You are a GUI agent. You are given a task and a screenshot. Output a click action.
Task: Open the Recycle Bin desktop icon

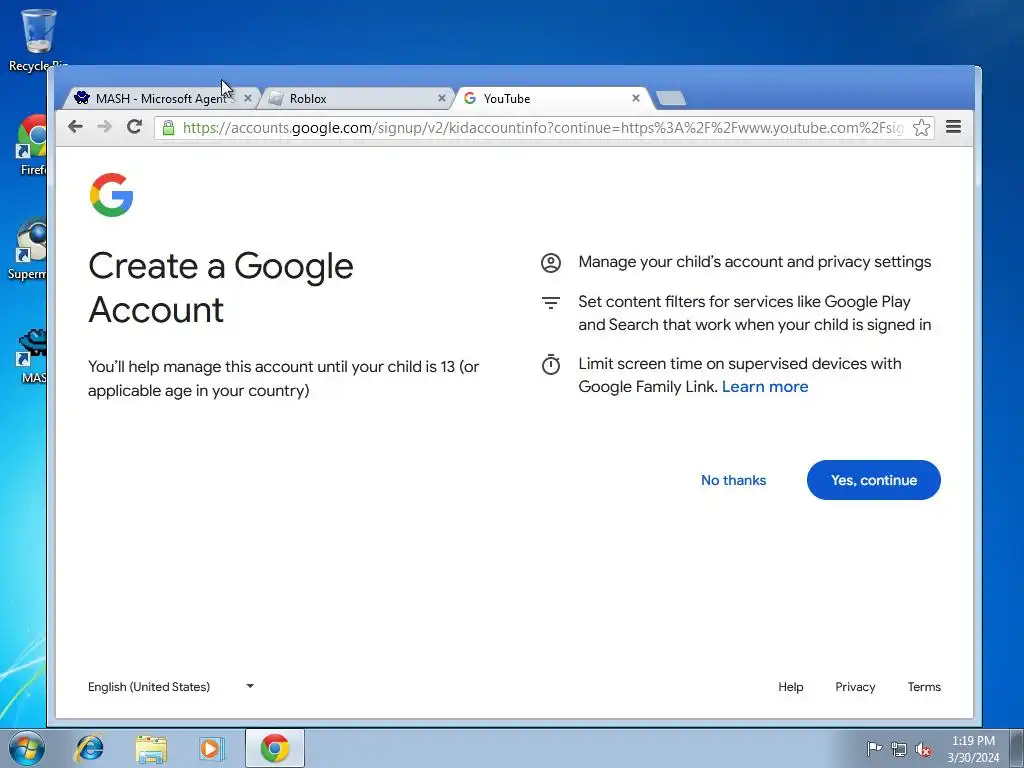[39, 39]
